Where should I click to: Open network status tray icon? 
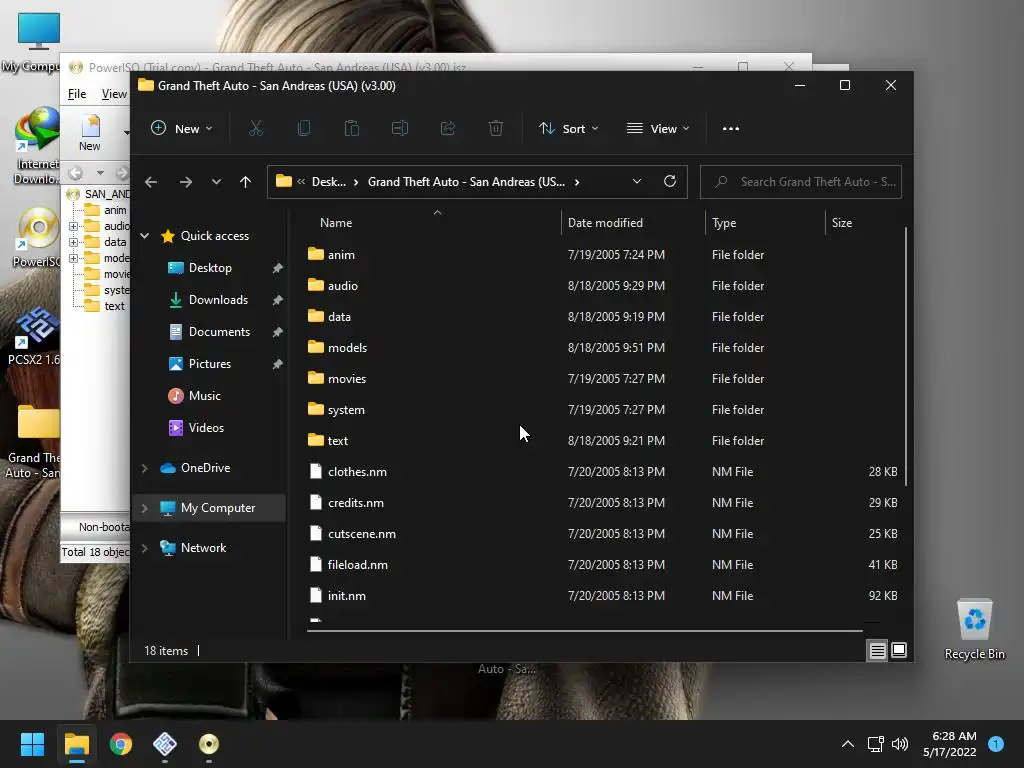click(x=875, y=744)
